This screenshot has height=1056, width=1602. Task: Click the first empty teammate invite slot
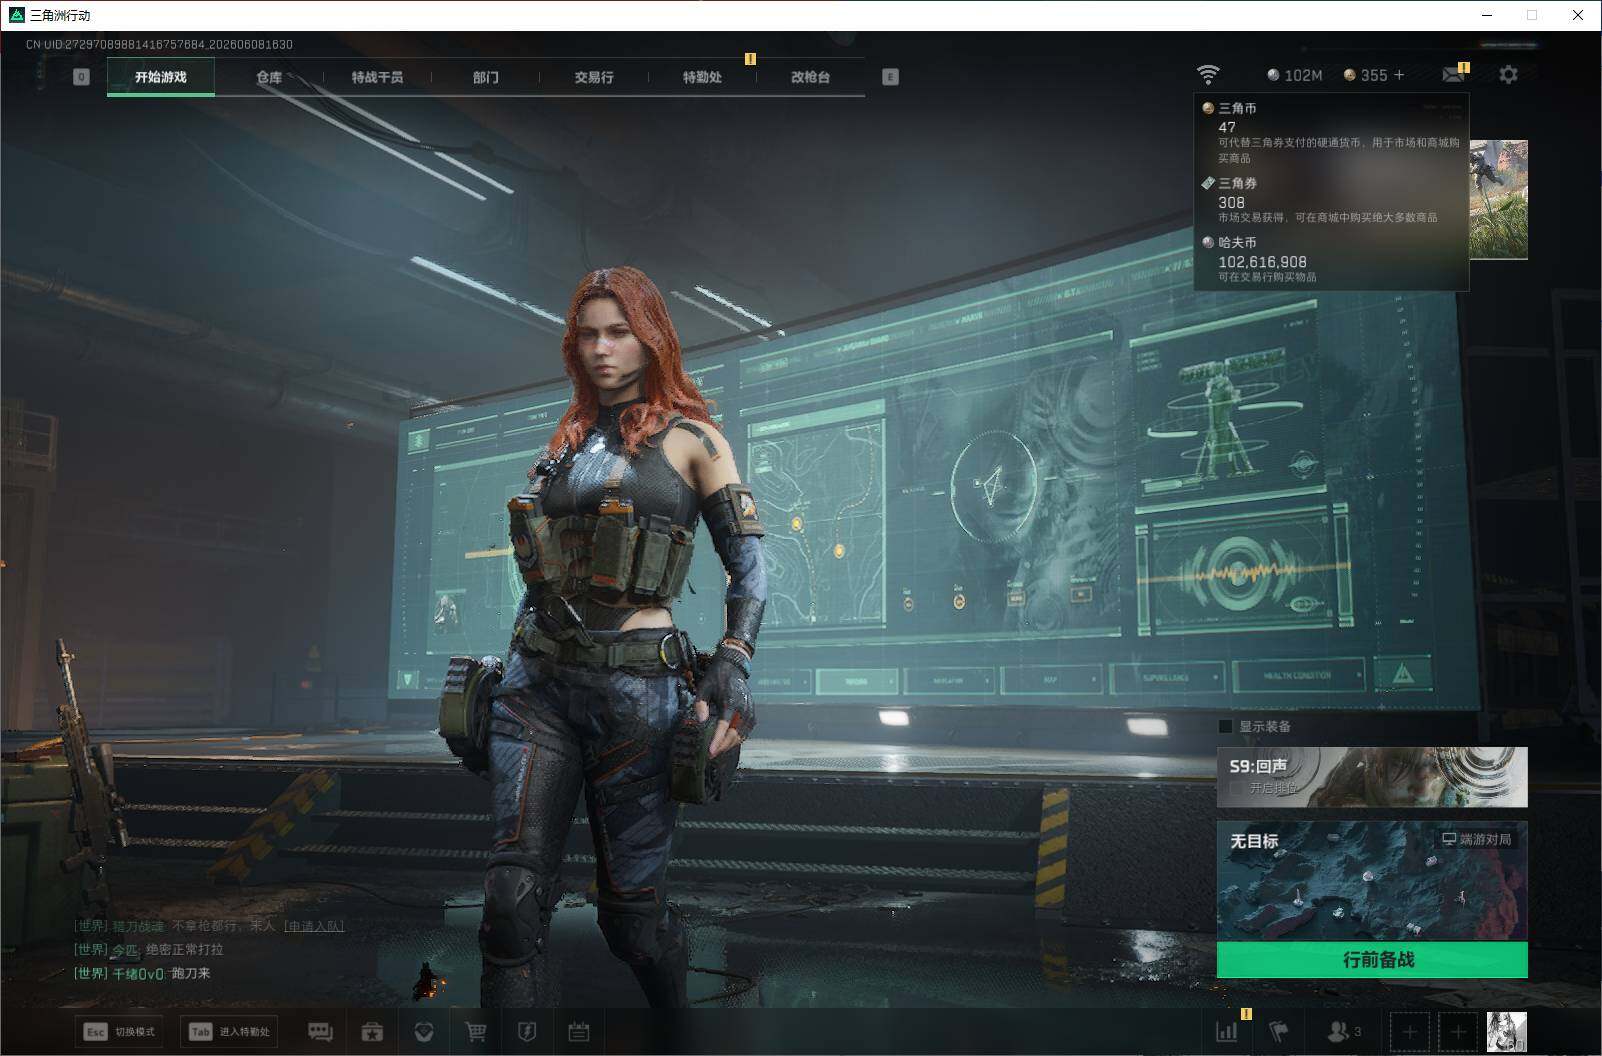(x=1409, y=1031)
